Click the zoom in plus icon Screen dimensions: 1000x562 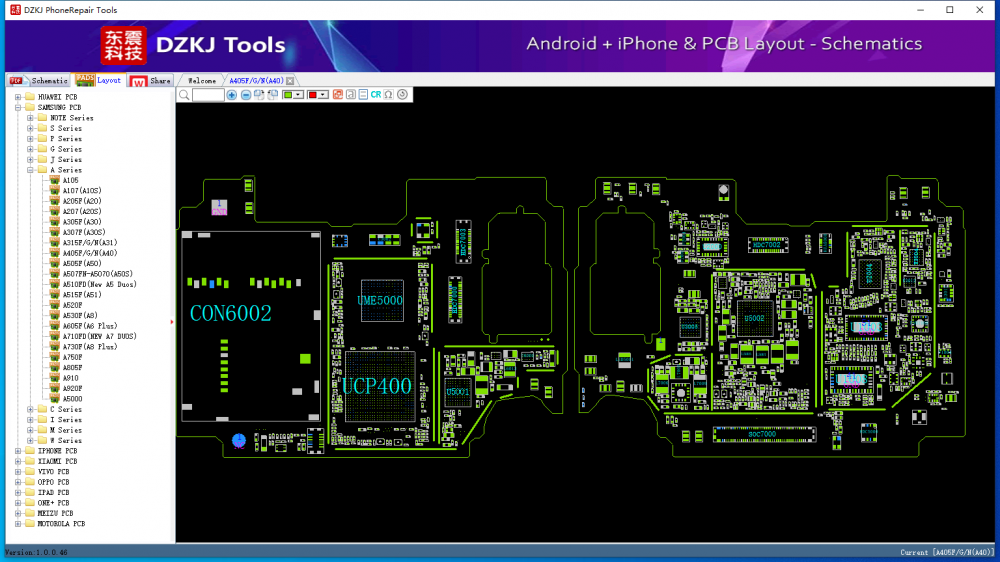(x=232, y=94)
